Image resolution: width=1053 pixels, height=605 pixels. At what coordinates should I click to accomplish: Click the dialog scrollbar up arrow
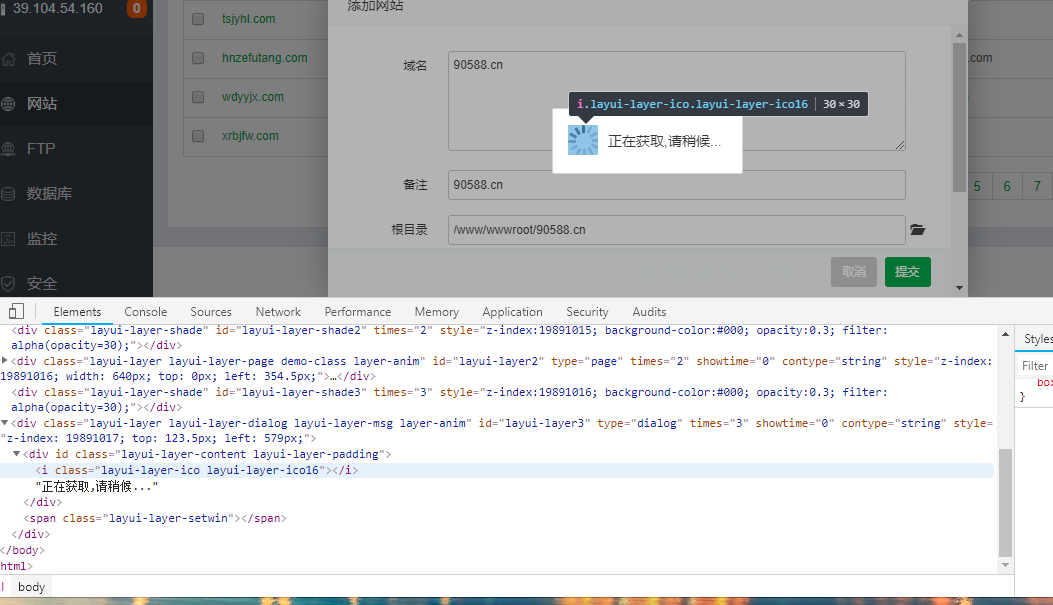point(959,35)
